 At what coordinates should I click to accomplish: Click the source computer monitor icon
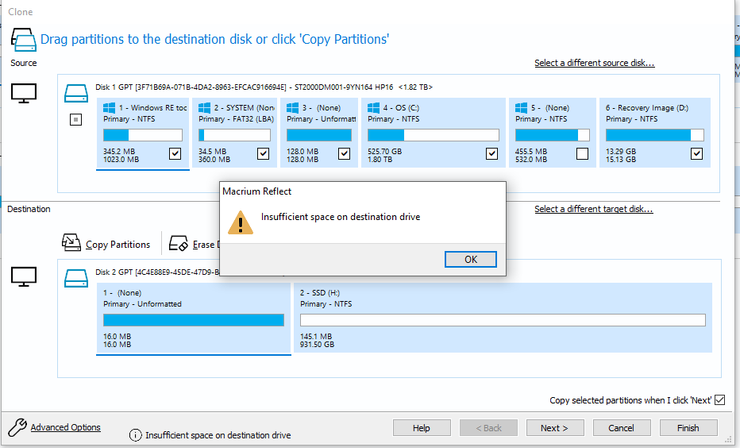point(23,93)
